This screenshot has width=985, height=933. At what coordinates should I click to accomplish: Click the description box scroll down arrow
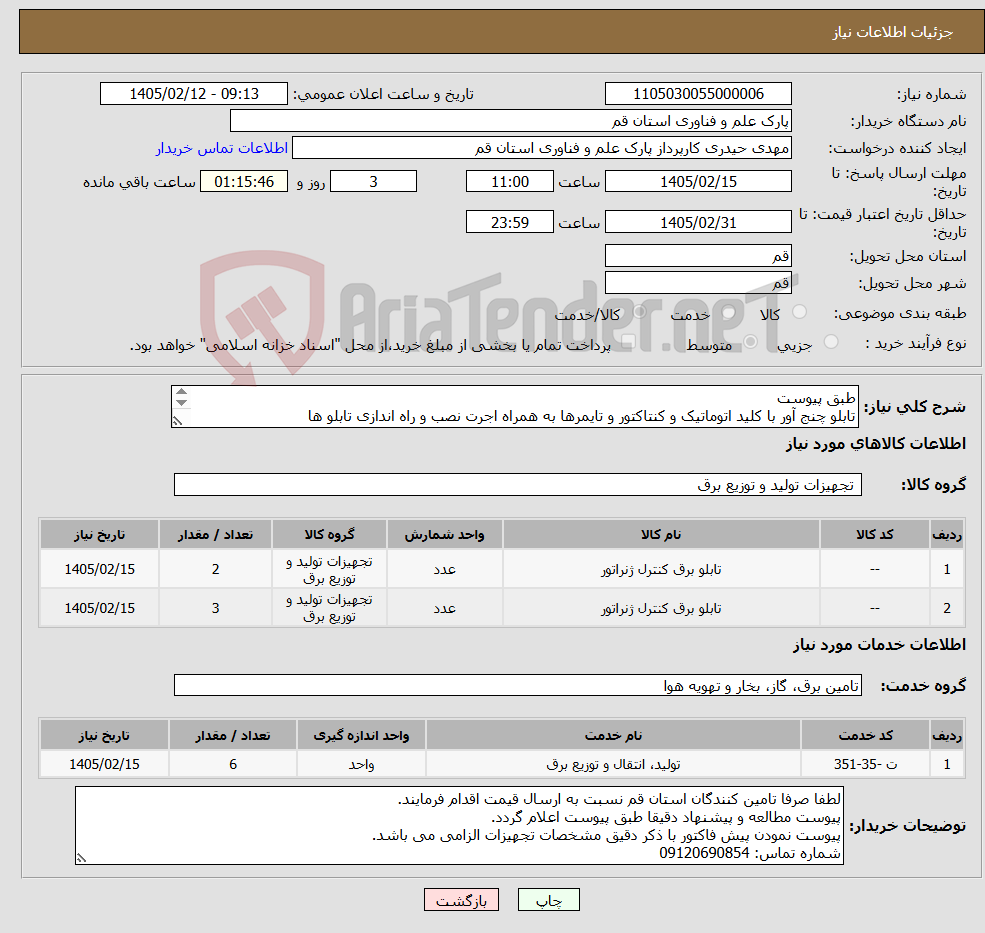pyautogui.click(x=182, y=403)
